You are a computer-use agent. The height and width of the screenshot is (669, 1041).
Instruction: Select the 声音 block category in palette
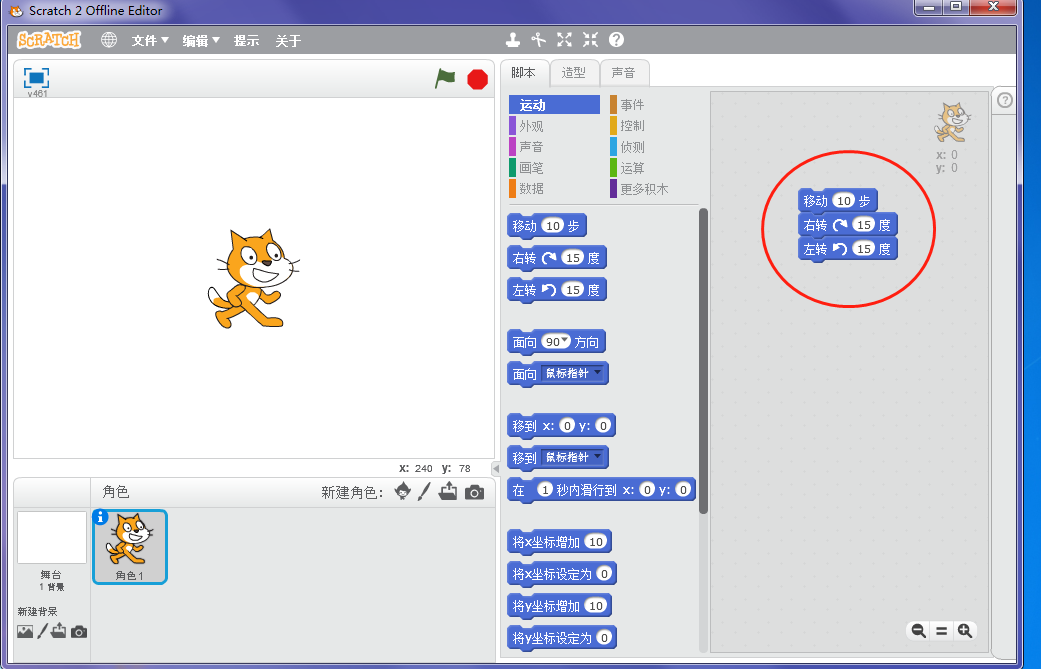pyautogui.click(x=554, y=147)
